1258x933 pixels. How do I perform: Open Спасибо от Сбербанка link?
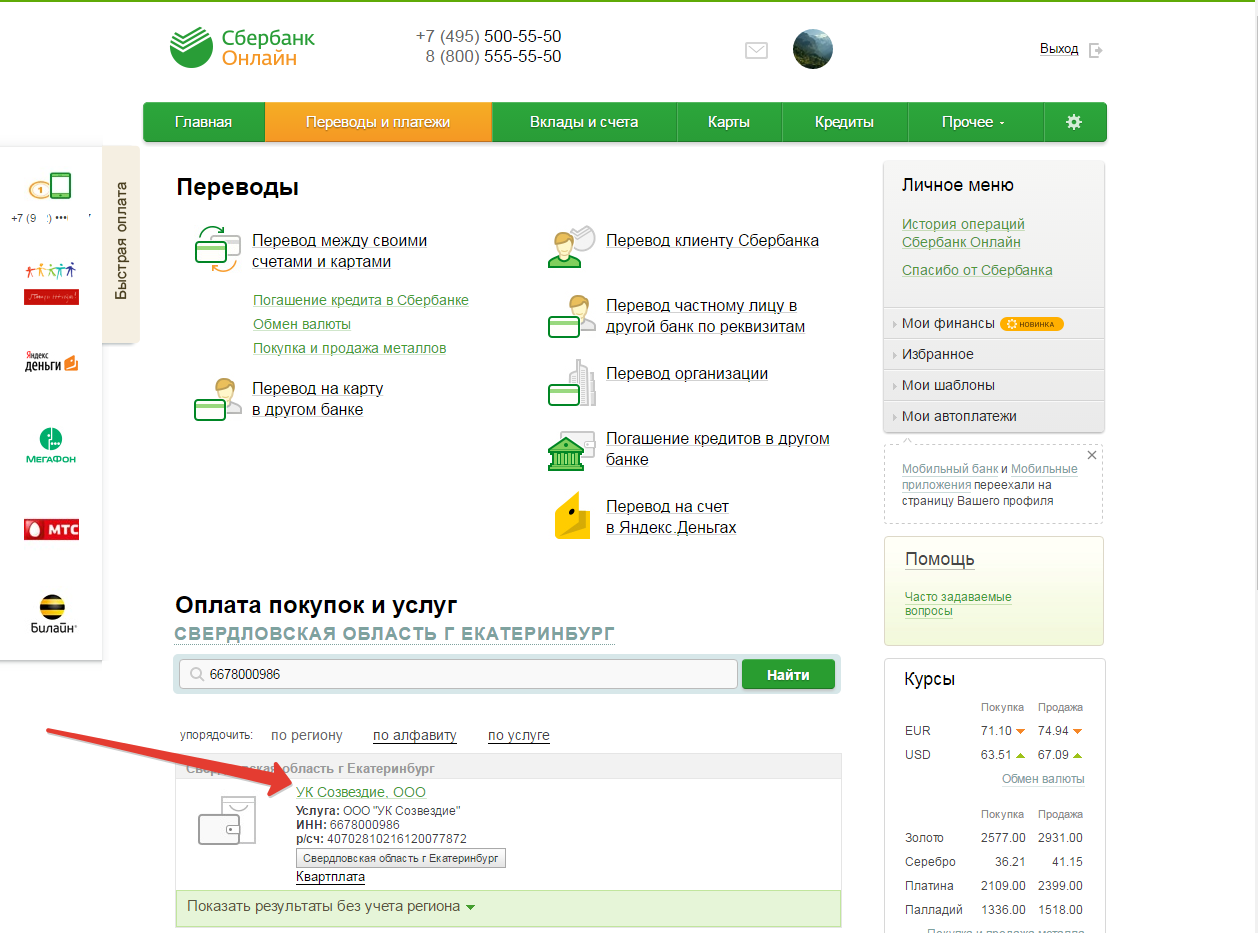pos(977,270)
